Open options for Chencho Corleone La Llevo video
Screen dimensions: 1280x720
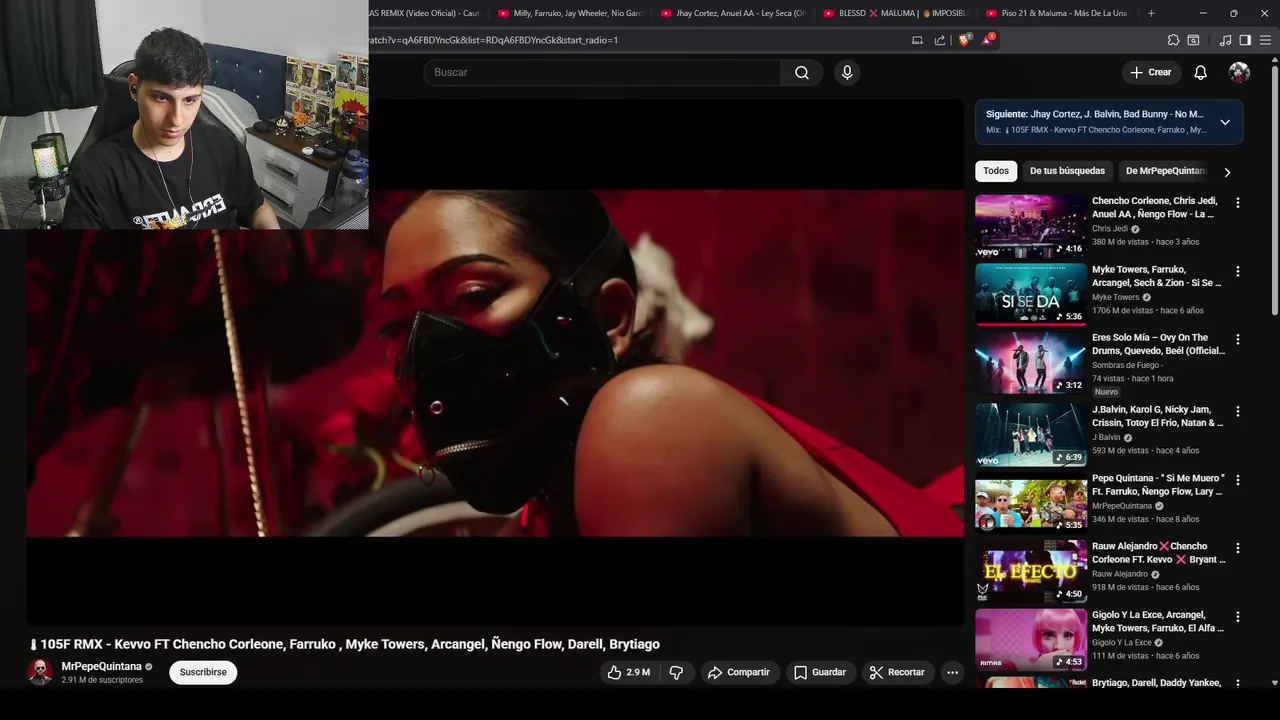point(1237,203)
